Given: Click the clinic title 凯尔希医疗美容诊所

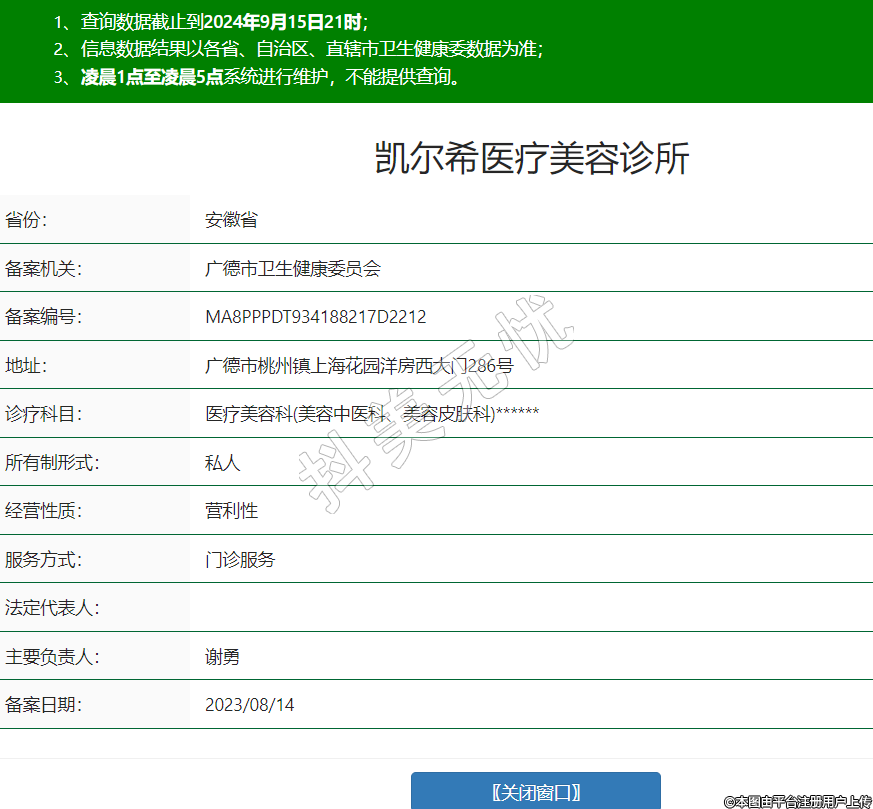Looking at the screenshot, I should click(x=532, y=159).
